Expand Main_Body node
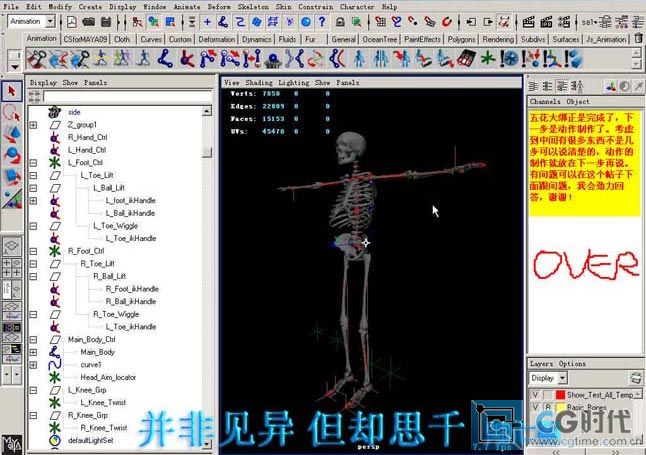 click(33, 352)
